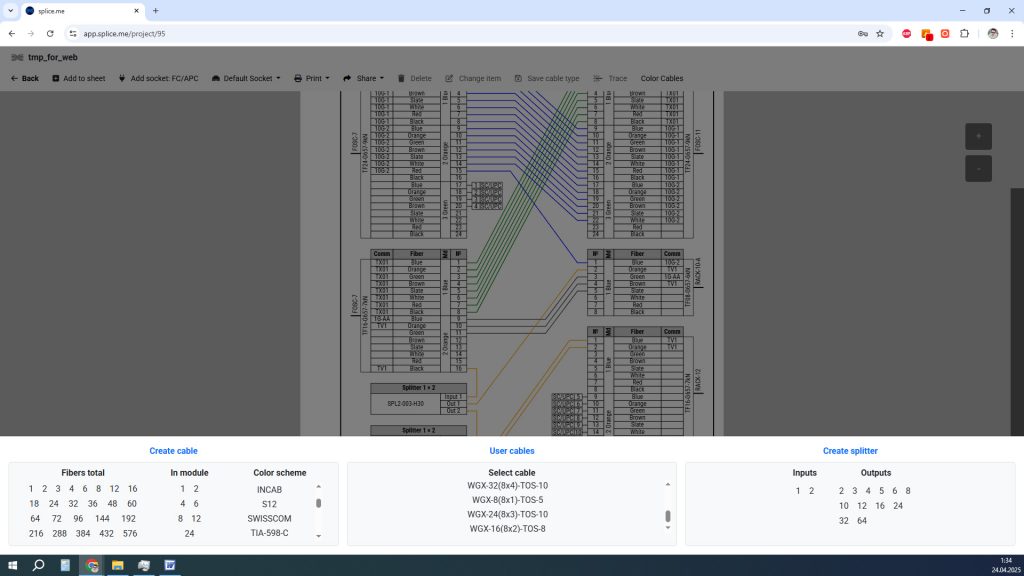Viewport: 1024px width, 576px height.
Task: Select cable WGX-32(8x4)-TOS-10
Action: coord(507,486)
